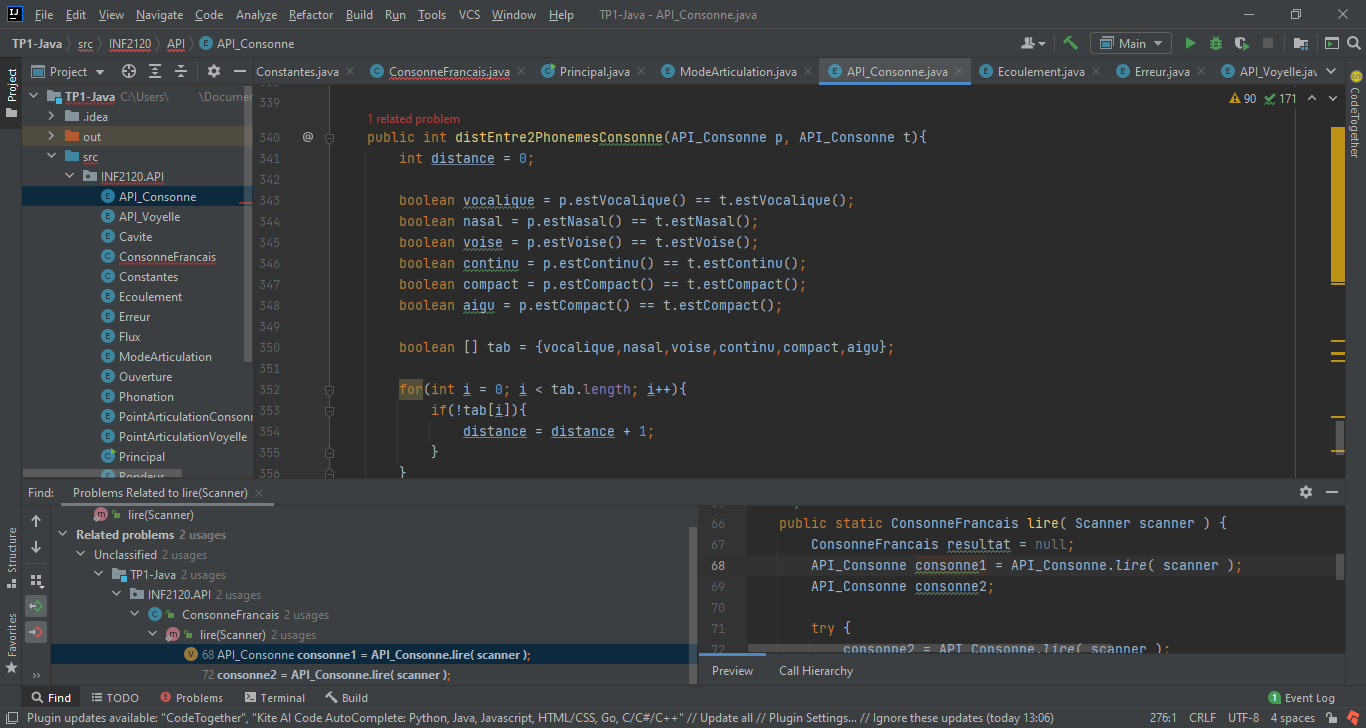1366x728 pixels.
Task: Click the Call Hierarchy tab link
Action: pyautogui.click(x=816, y=671)
